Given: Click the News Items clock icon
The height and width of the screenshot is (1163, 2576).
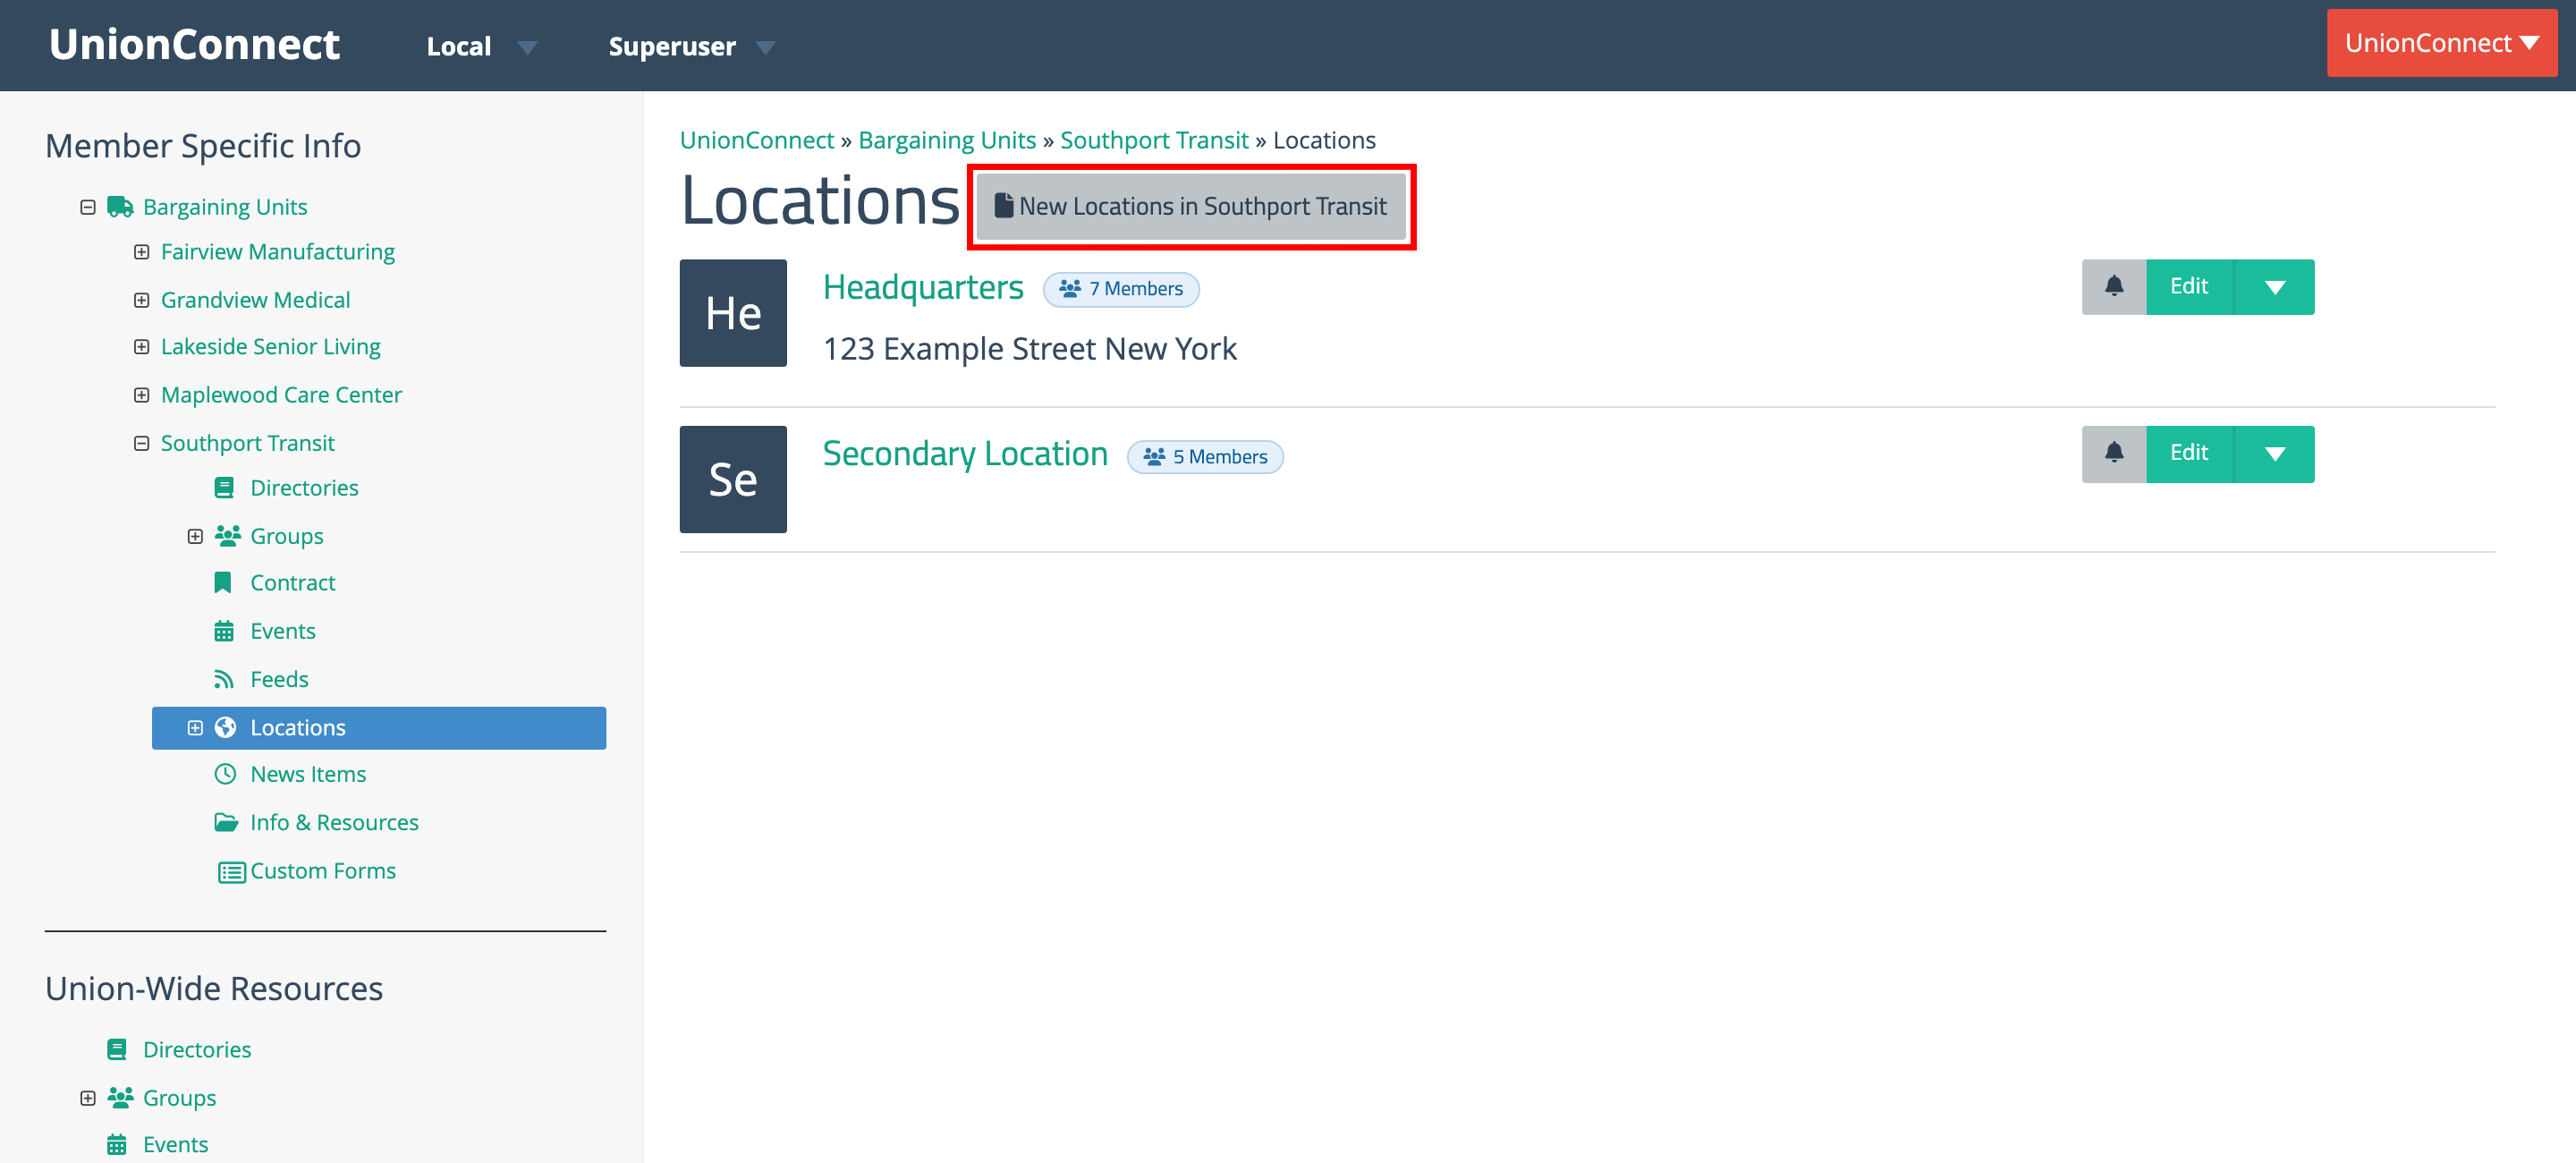Looking at the screenshot, I should point(226,774).
